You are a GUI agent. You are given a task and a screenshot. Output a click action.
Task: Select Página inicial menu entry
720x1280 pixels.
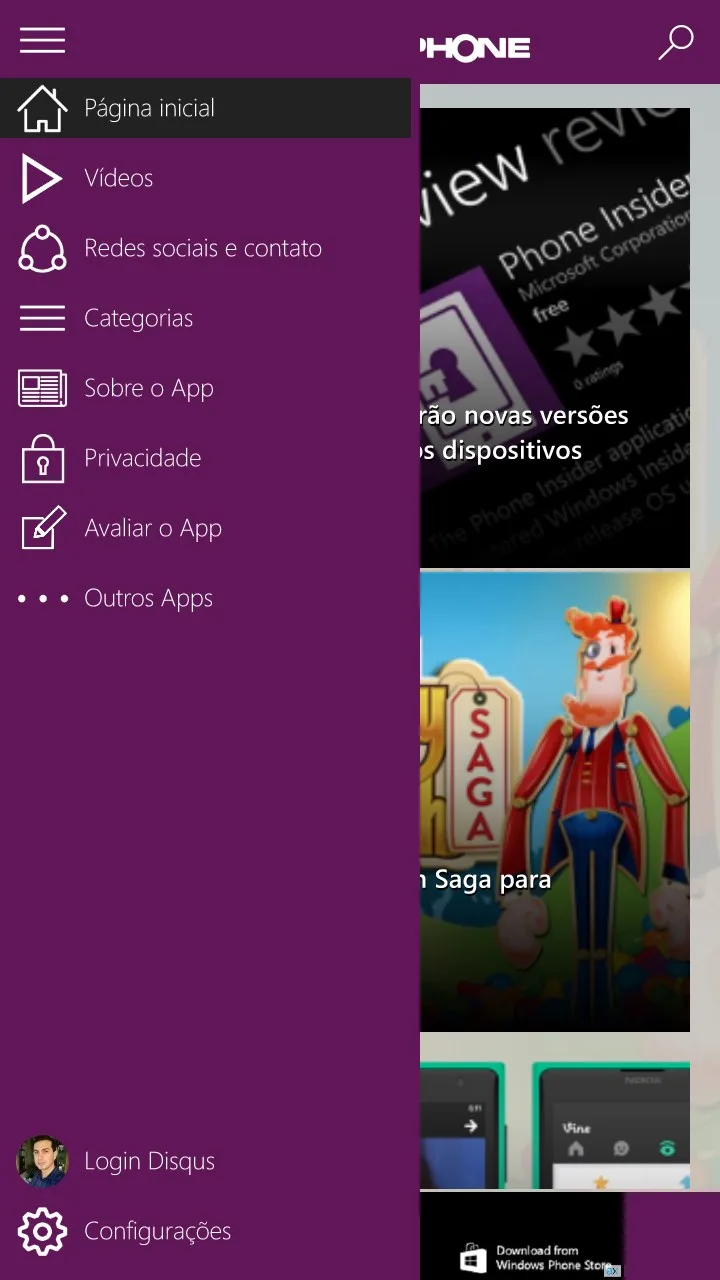(205, 108)
